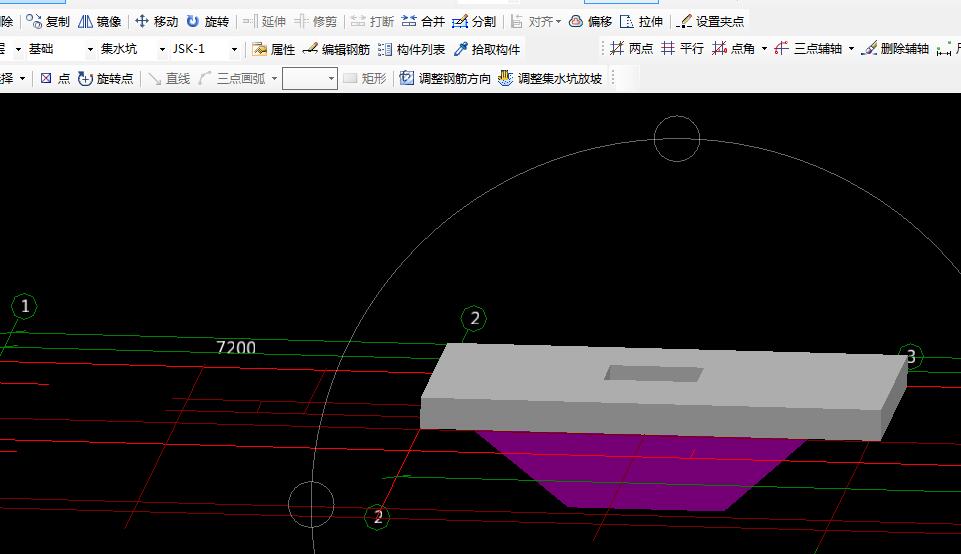
Task: Click the 直线 (Line) draw tool
Action: tap(169, 78)
